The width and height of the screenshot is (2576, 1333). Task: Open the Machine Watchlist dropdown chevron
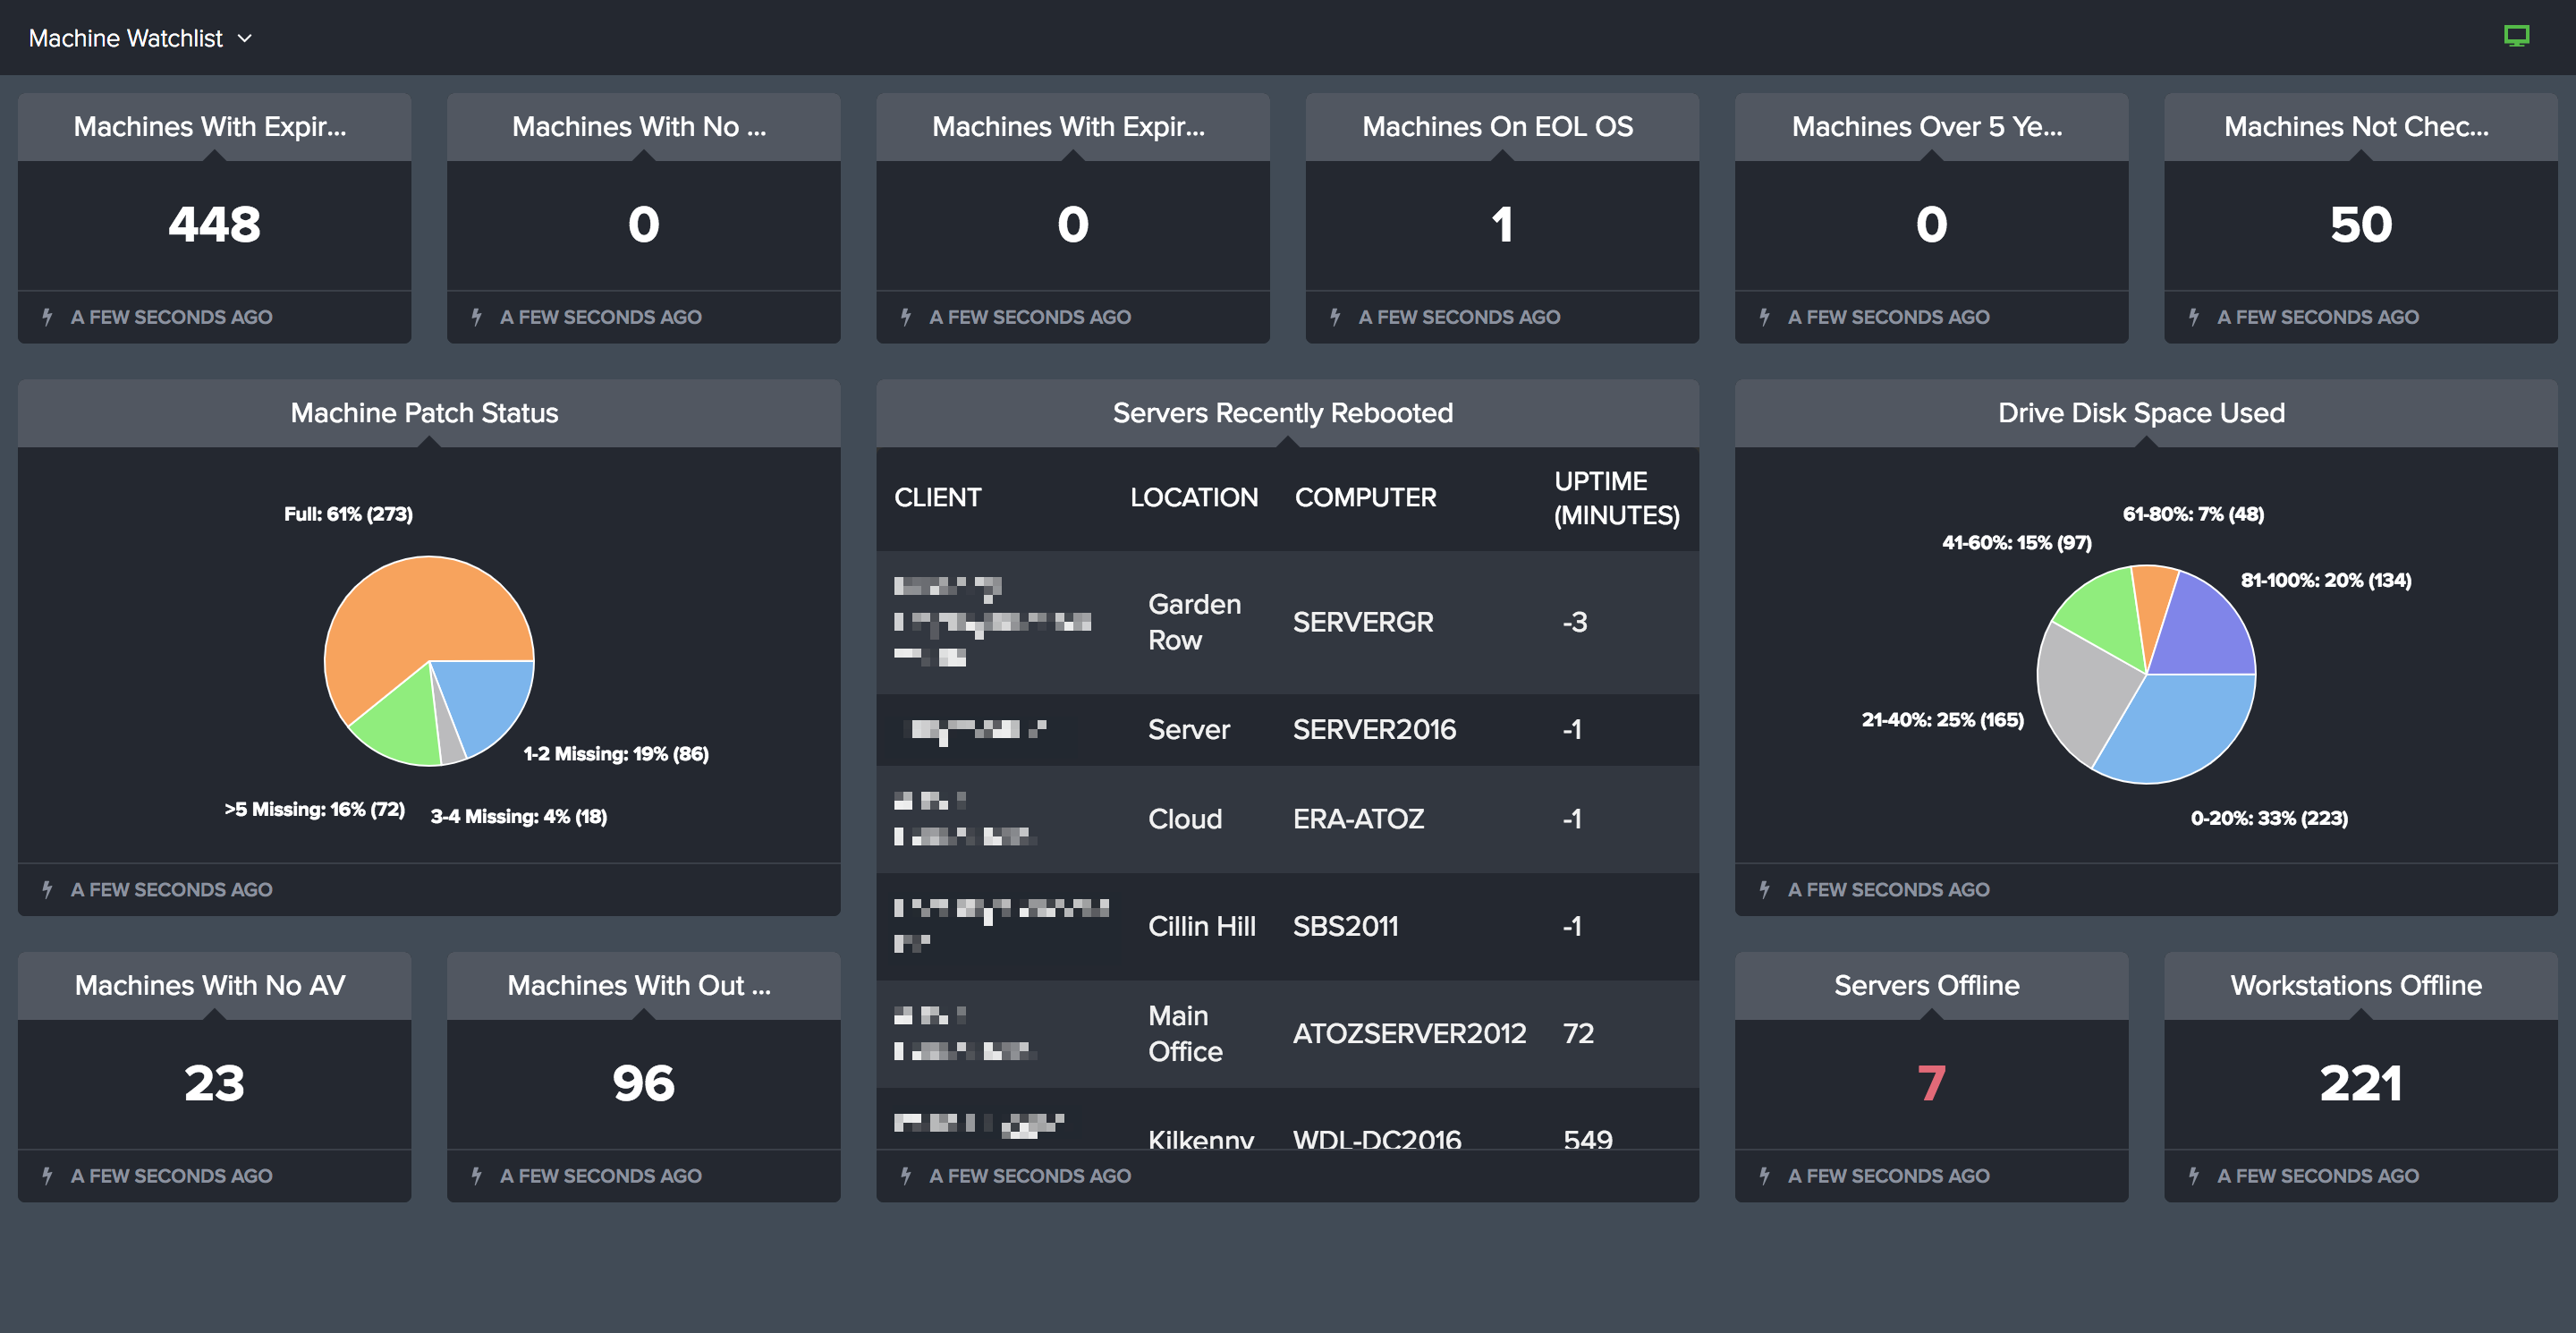(245, 39)
